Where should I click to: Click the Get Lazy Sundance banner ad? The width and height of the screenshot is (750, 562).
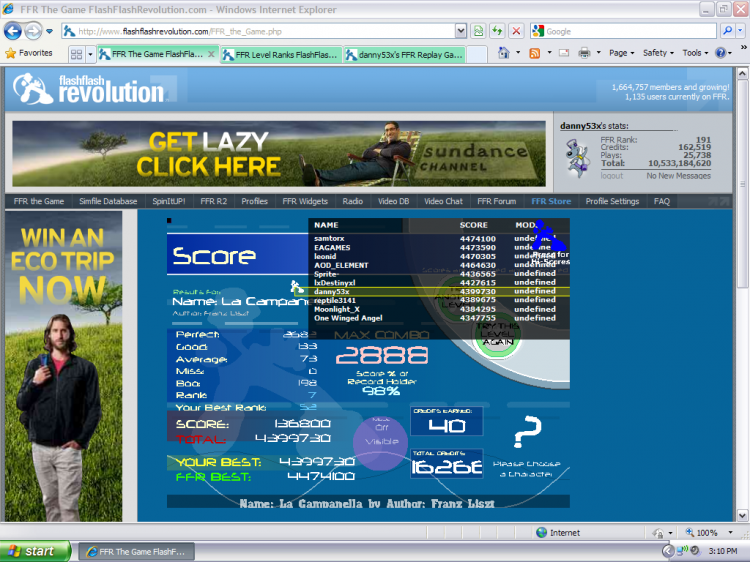click(279, 154)
